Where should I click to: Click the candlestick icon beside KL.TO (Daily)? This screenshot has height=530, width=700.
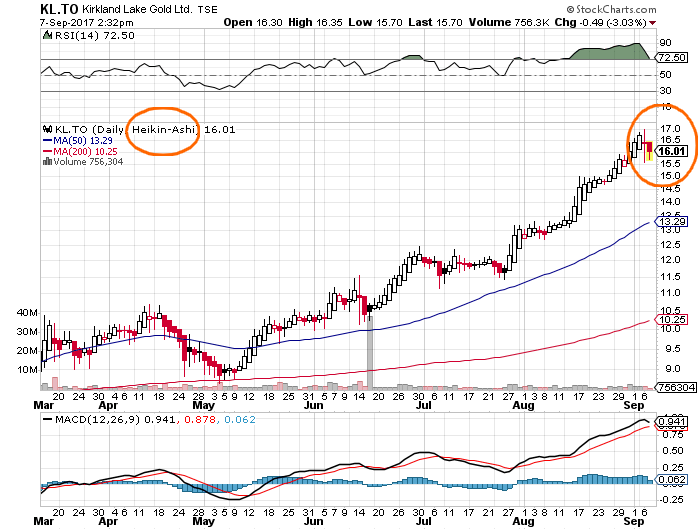(x=47, y=129)
